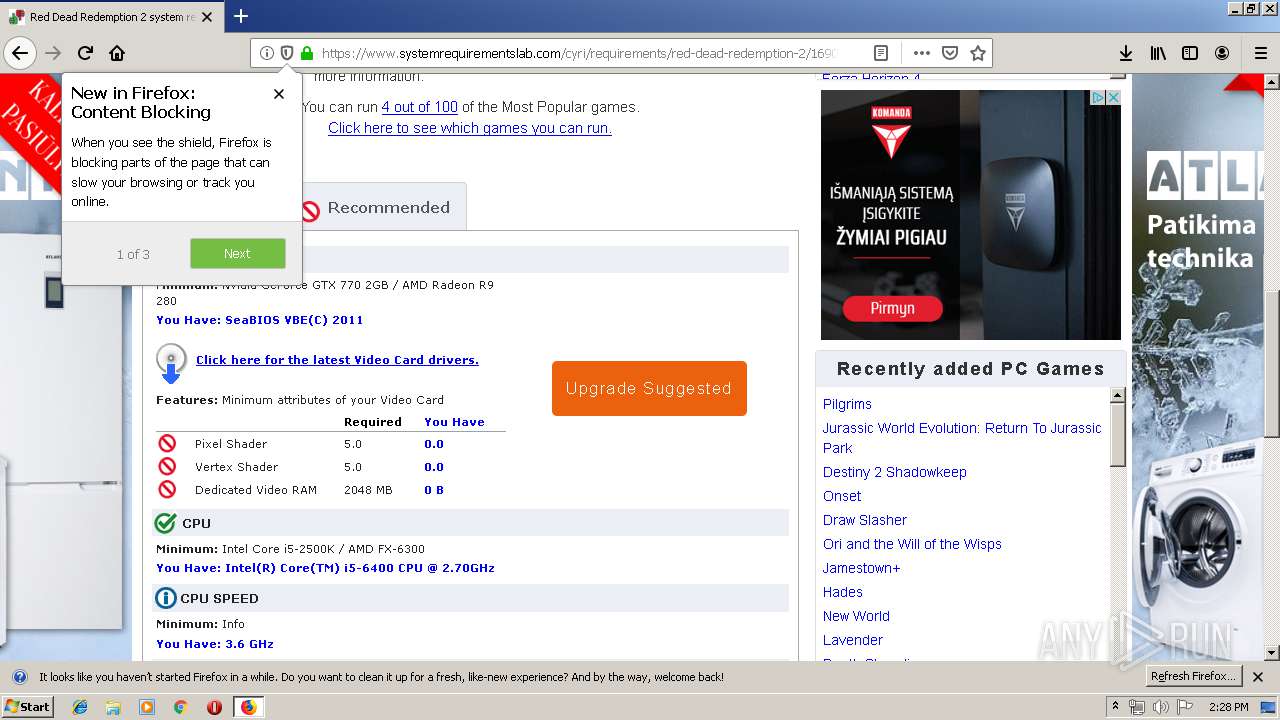Open the Firefox home page icon
This screenshot has width=1280, height=720.
pyautogui.click(x=117, y=53)
